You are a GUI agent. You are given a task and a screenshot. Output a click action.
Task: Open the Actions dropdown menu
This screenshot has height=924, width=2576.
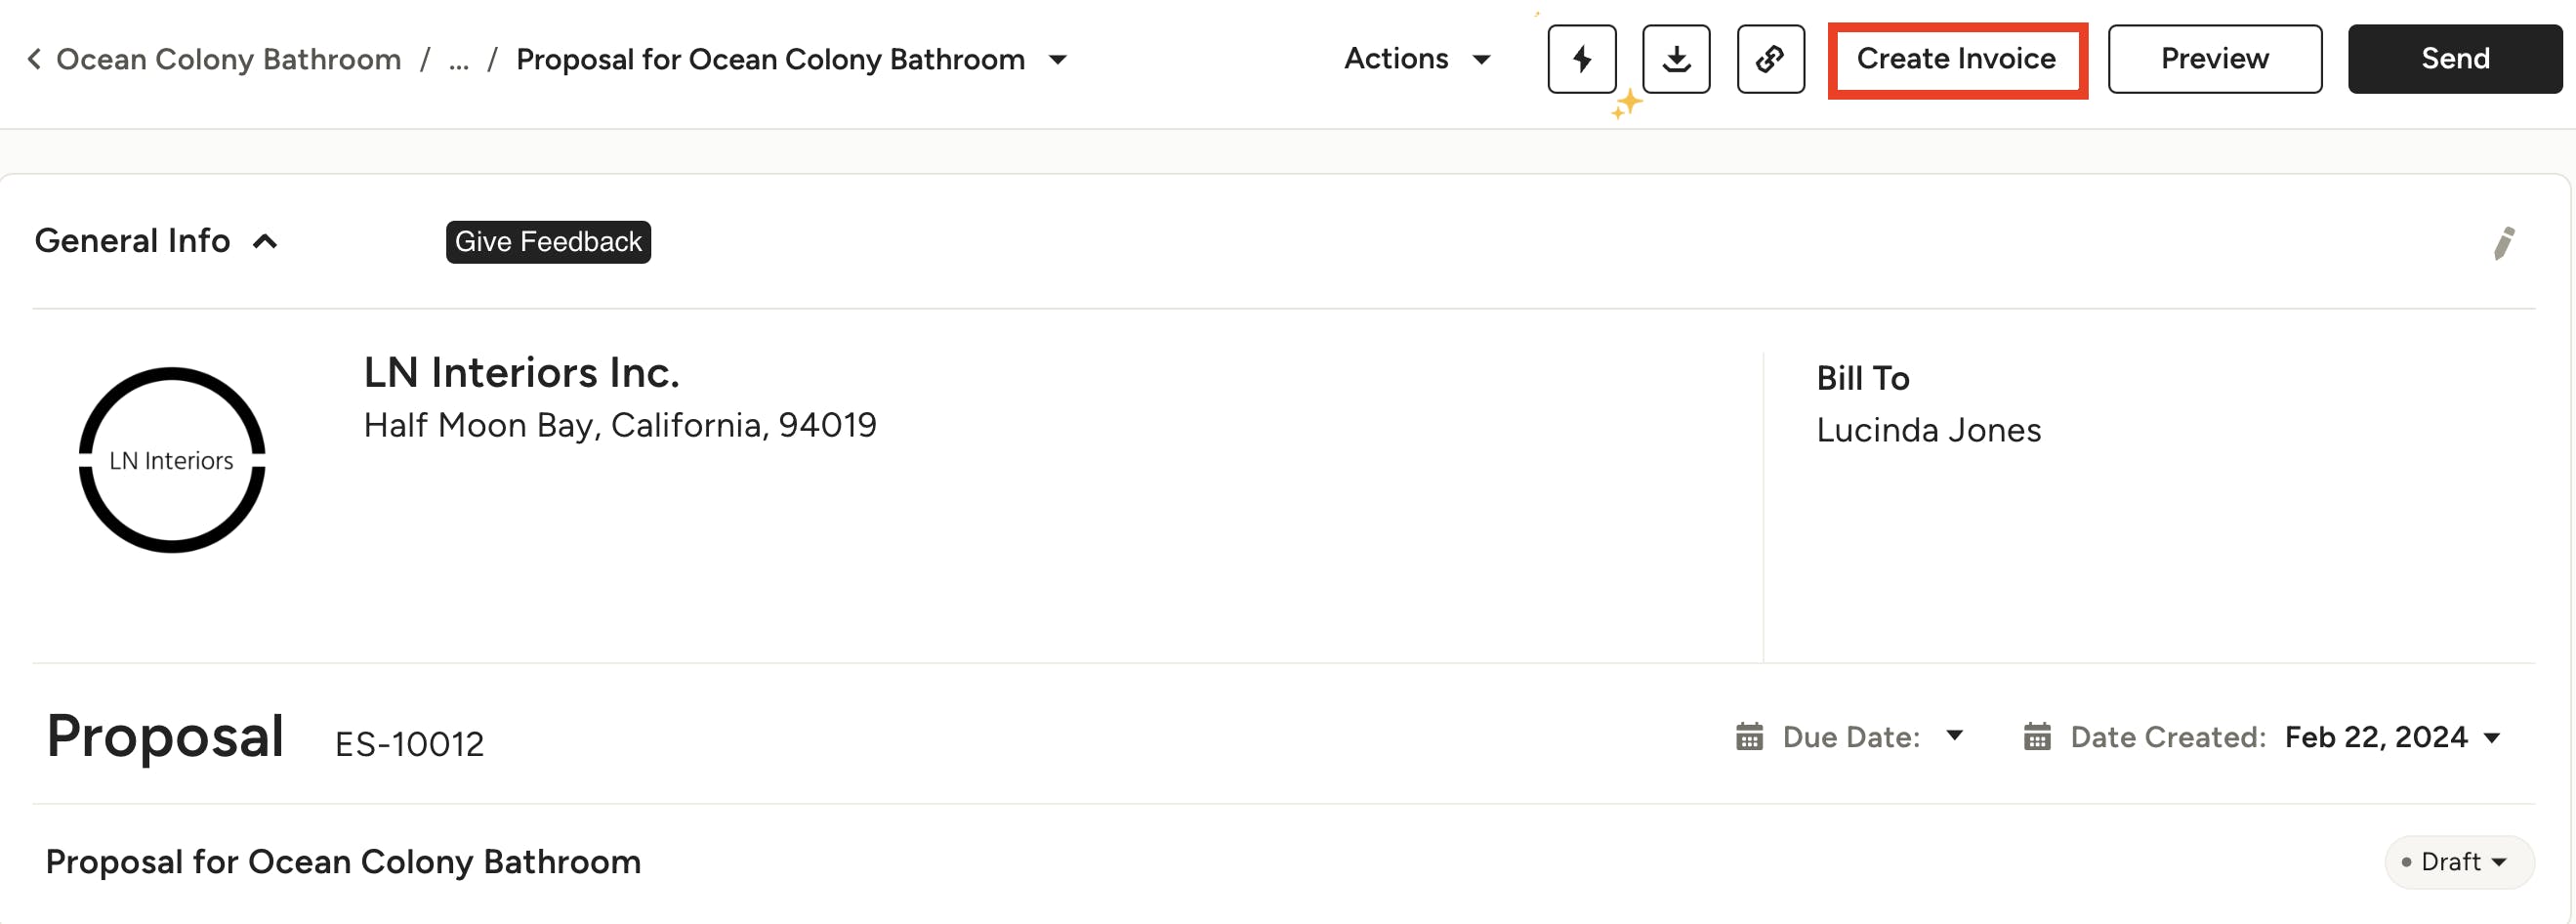coord(1416,59)
